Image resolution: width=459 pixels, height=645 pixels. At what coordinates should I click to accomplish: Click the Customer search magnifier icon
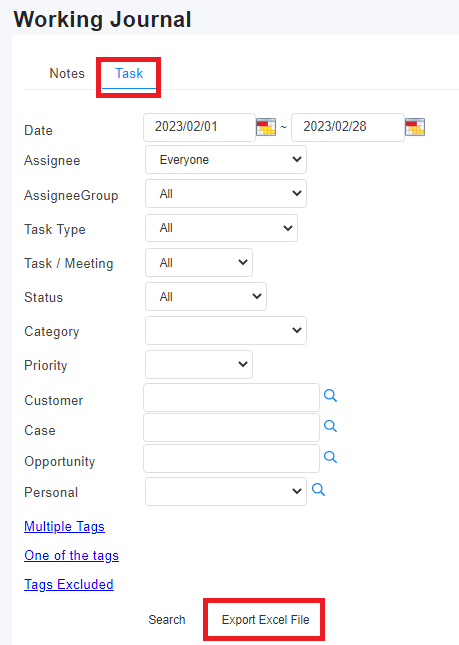[x=330, y=396]
